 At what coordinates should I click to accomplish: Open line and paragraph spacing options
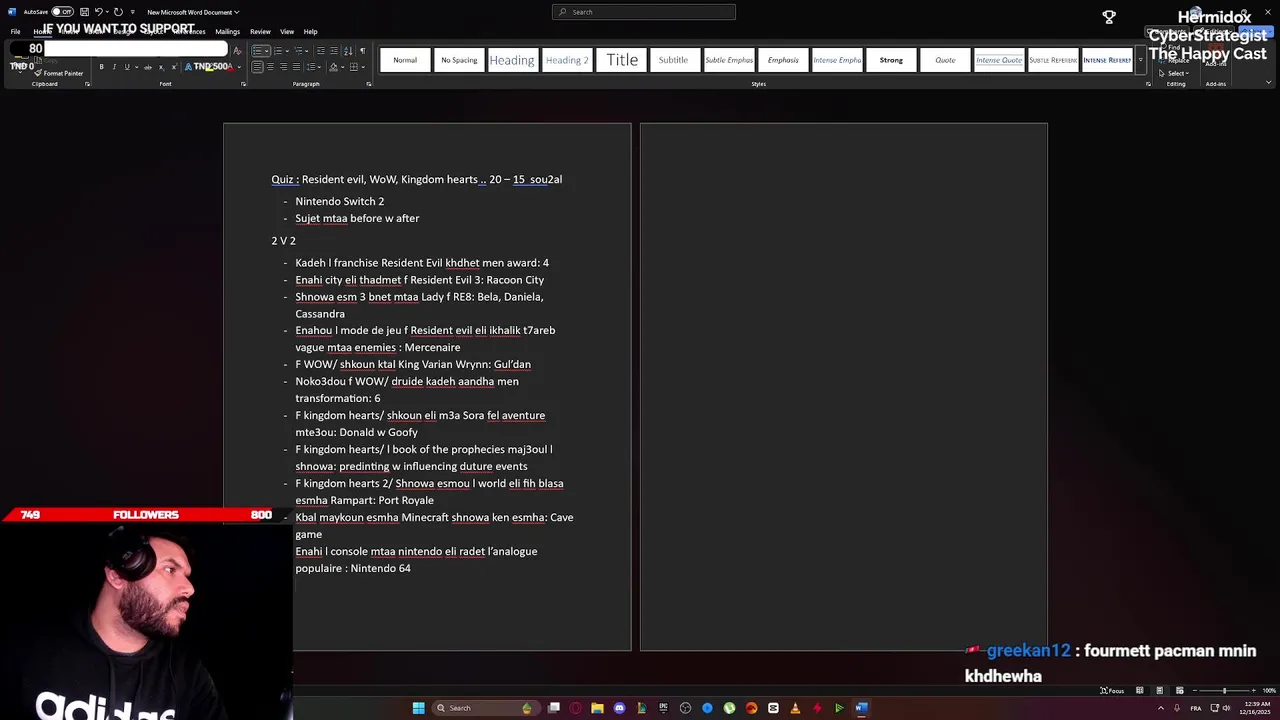click(313, 67)
